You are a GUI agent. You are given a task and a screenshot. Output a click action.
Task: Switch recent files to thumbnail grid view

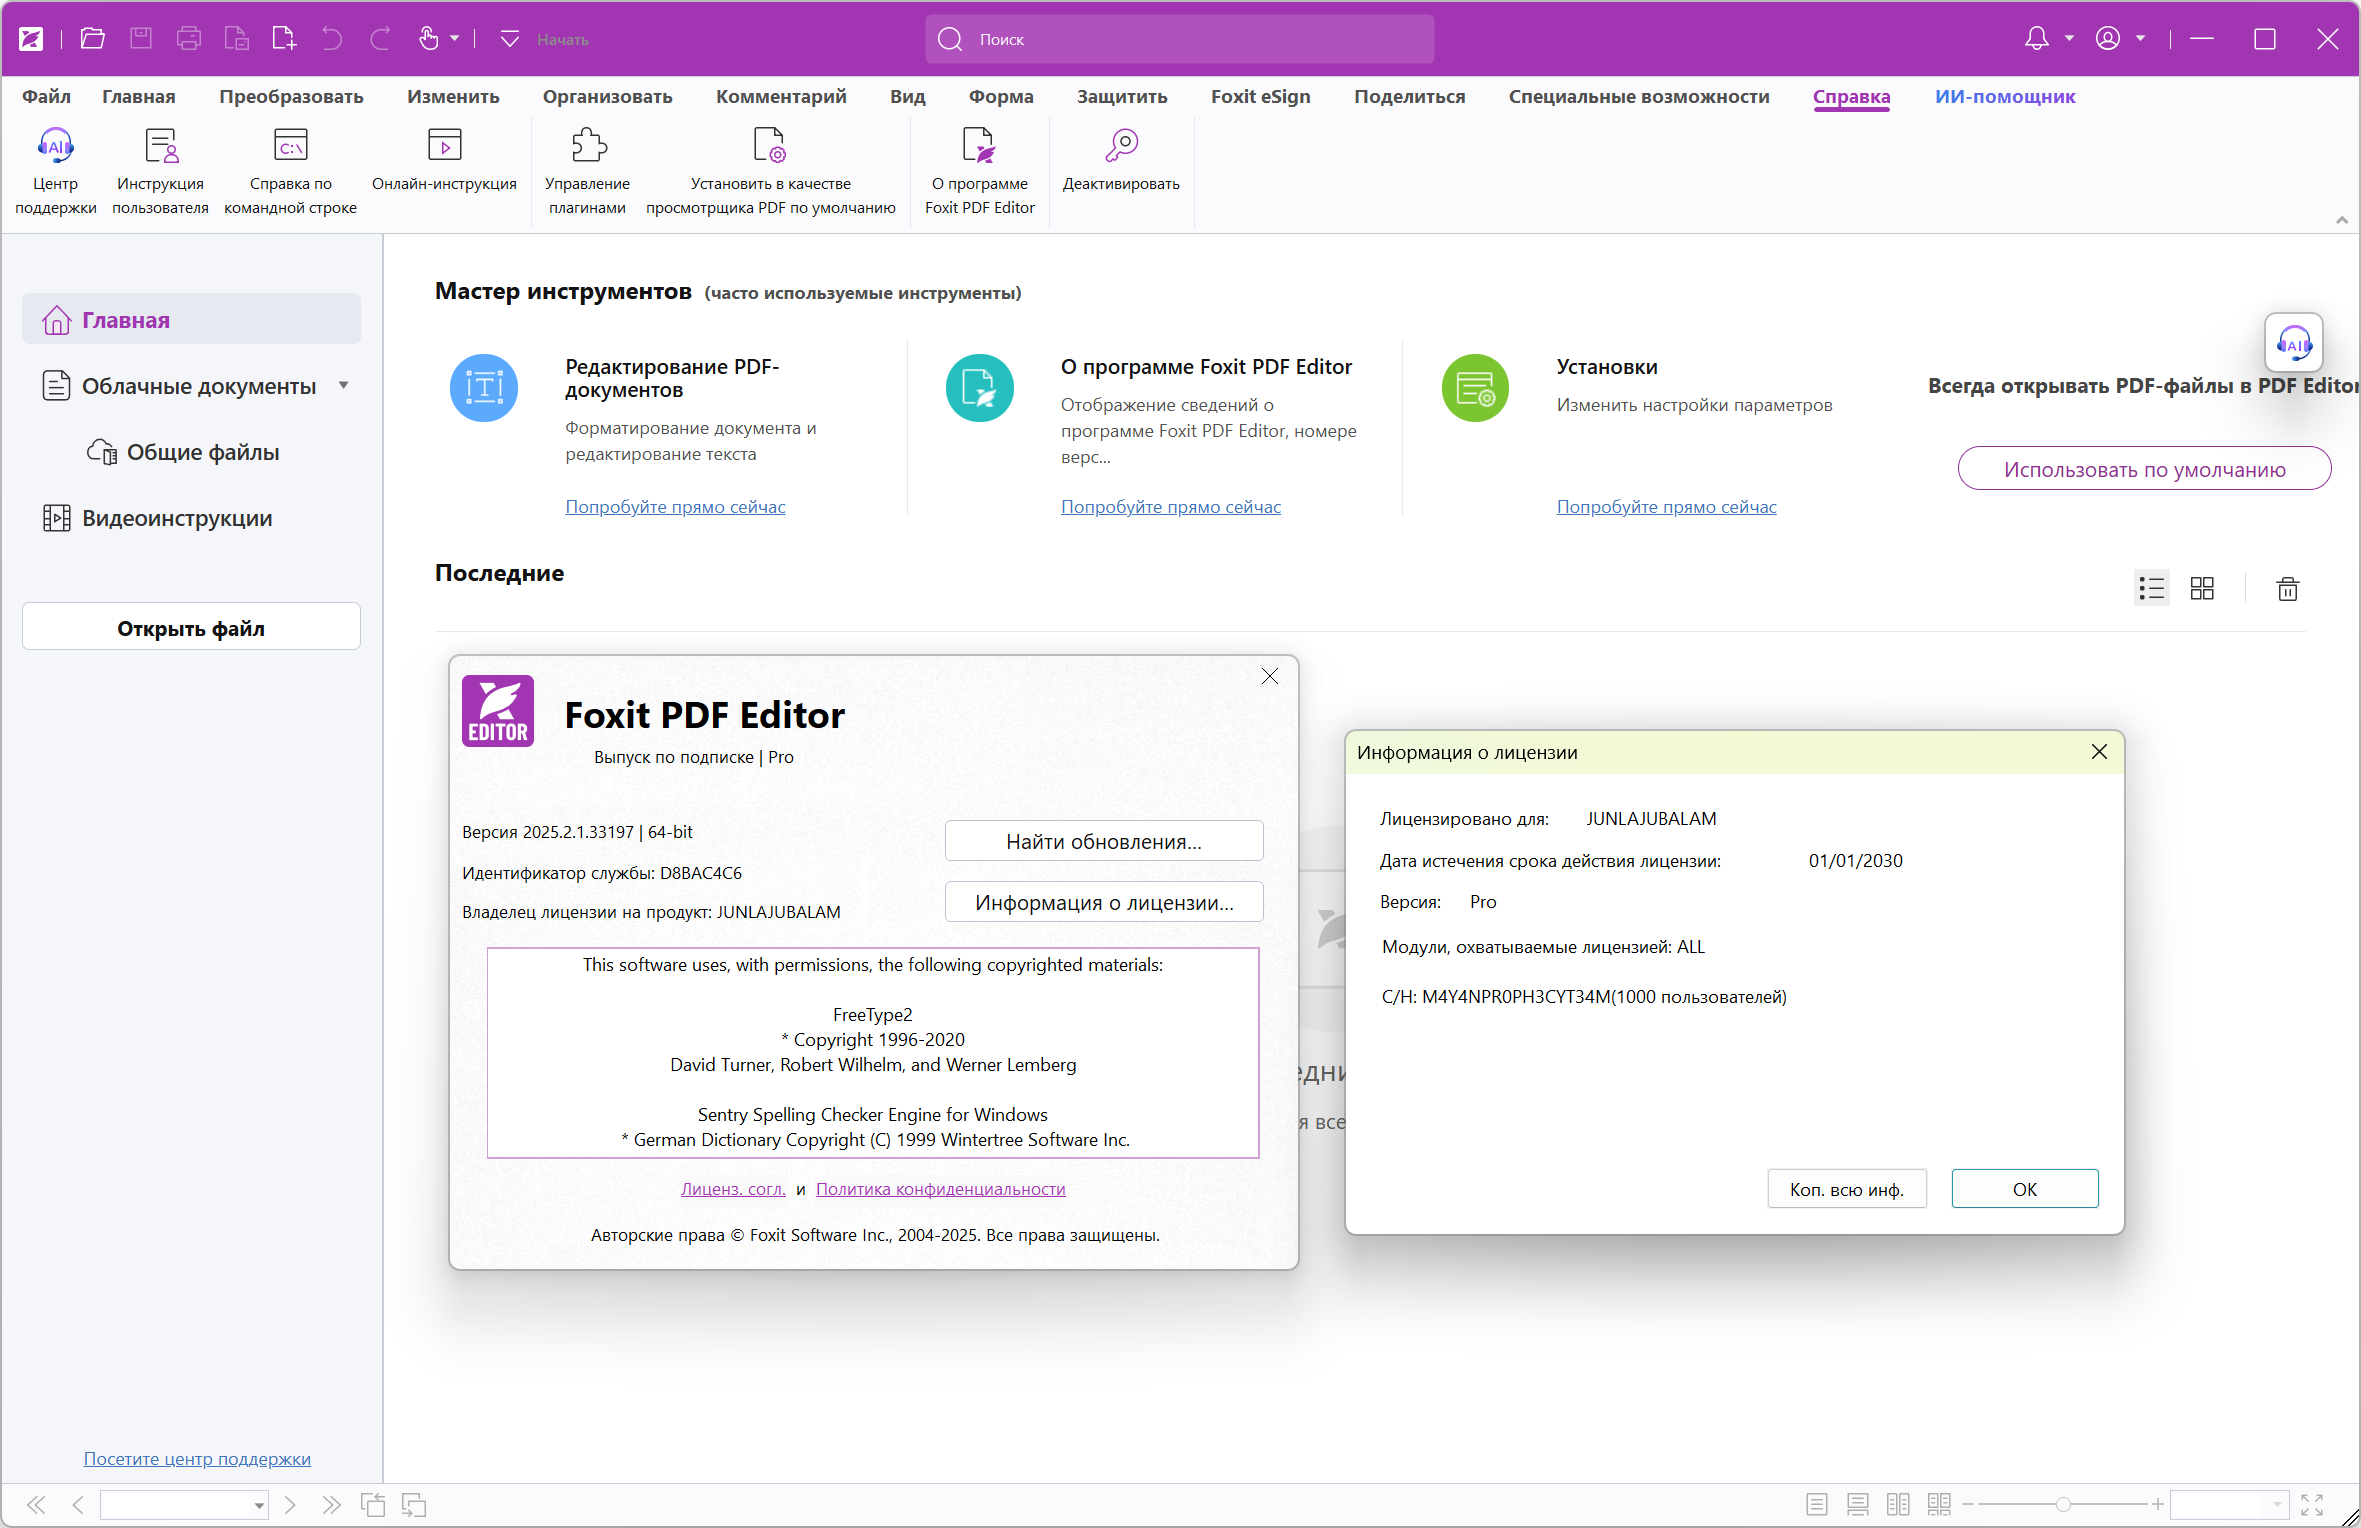pyautogui.click(x=2202, y=589)
